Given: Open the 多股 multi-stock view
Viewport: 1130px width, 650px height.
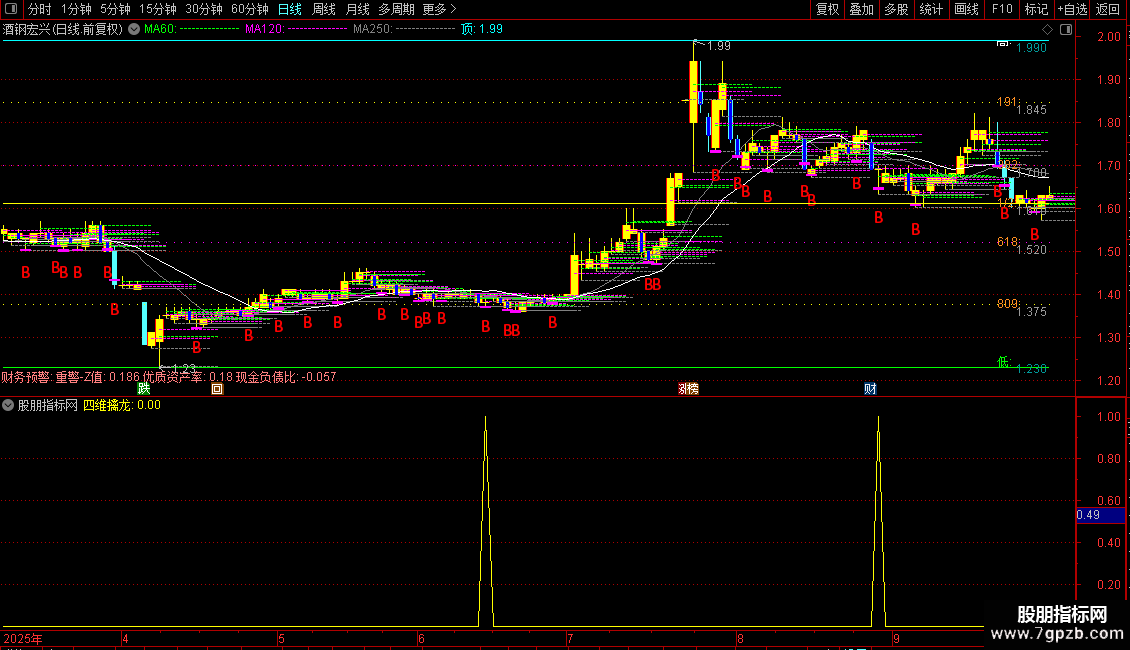Looking at the screenshot, I should [896, 9].
